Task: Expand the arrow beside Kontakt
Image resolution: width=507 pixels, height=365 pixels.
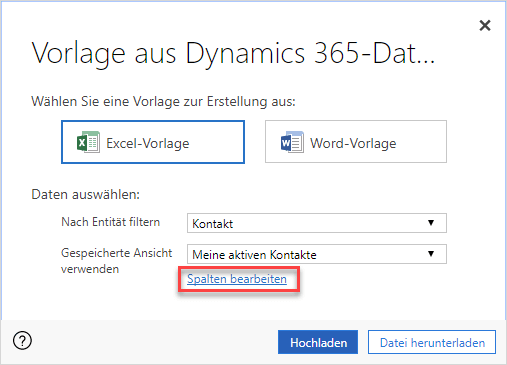Action: [431, 223]
